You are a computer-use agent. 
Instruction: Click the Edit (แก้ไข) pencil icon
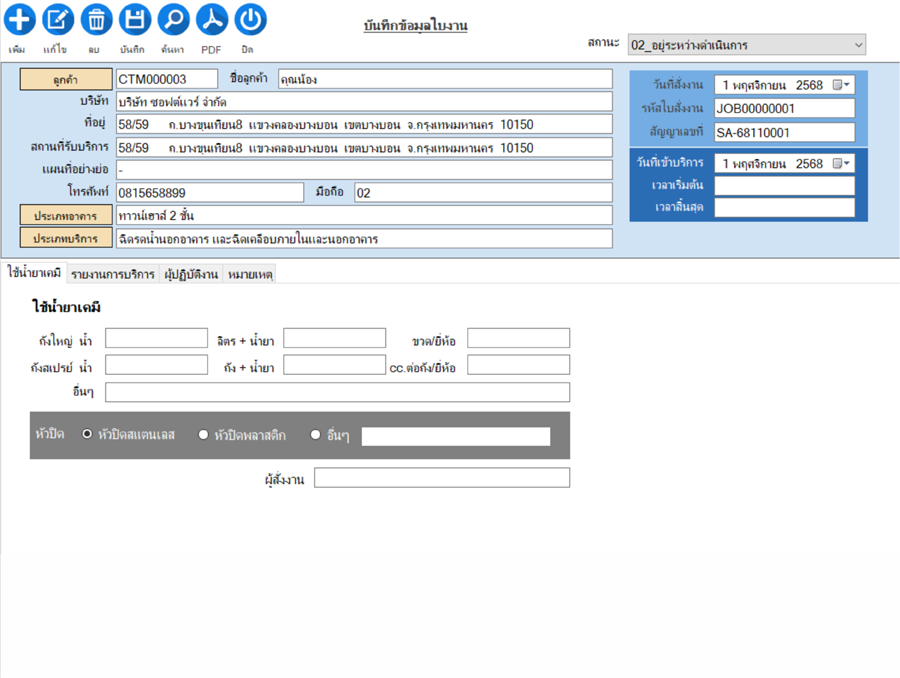click(x=58, y=19)
